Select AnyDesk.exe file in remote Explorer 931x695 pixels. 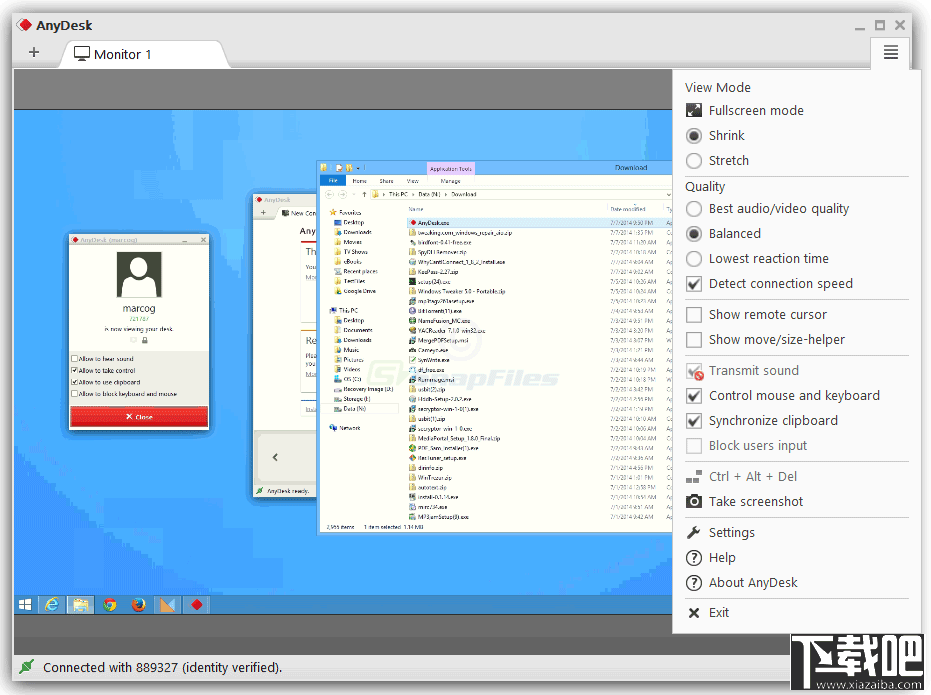point(433,223)
